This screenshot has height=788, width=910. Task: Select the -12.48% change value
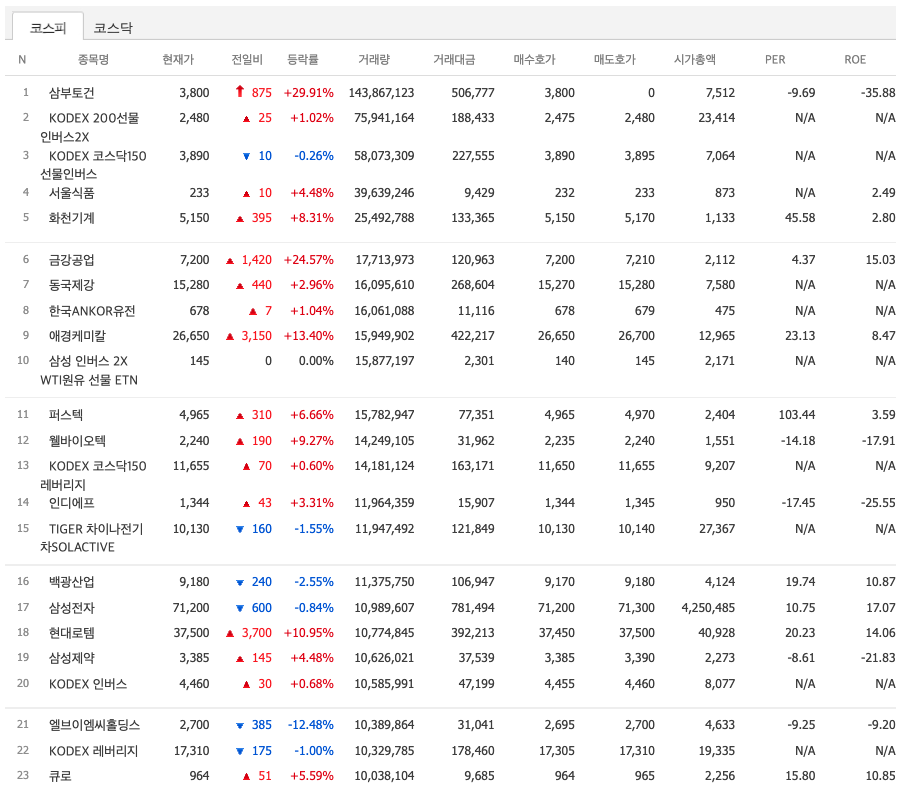point(310,725)
